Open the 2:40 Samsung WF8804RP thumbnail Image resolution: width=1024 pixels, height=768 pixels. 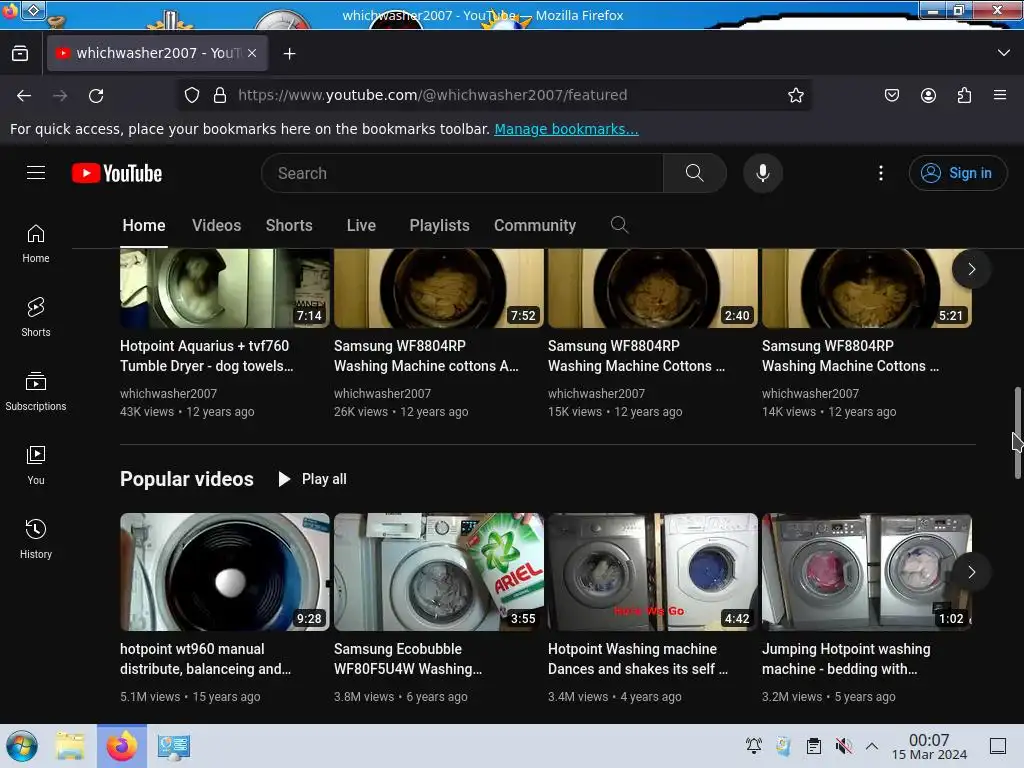click(x=652, y=288)
